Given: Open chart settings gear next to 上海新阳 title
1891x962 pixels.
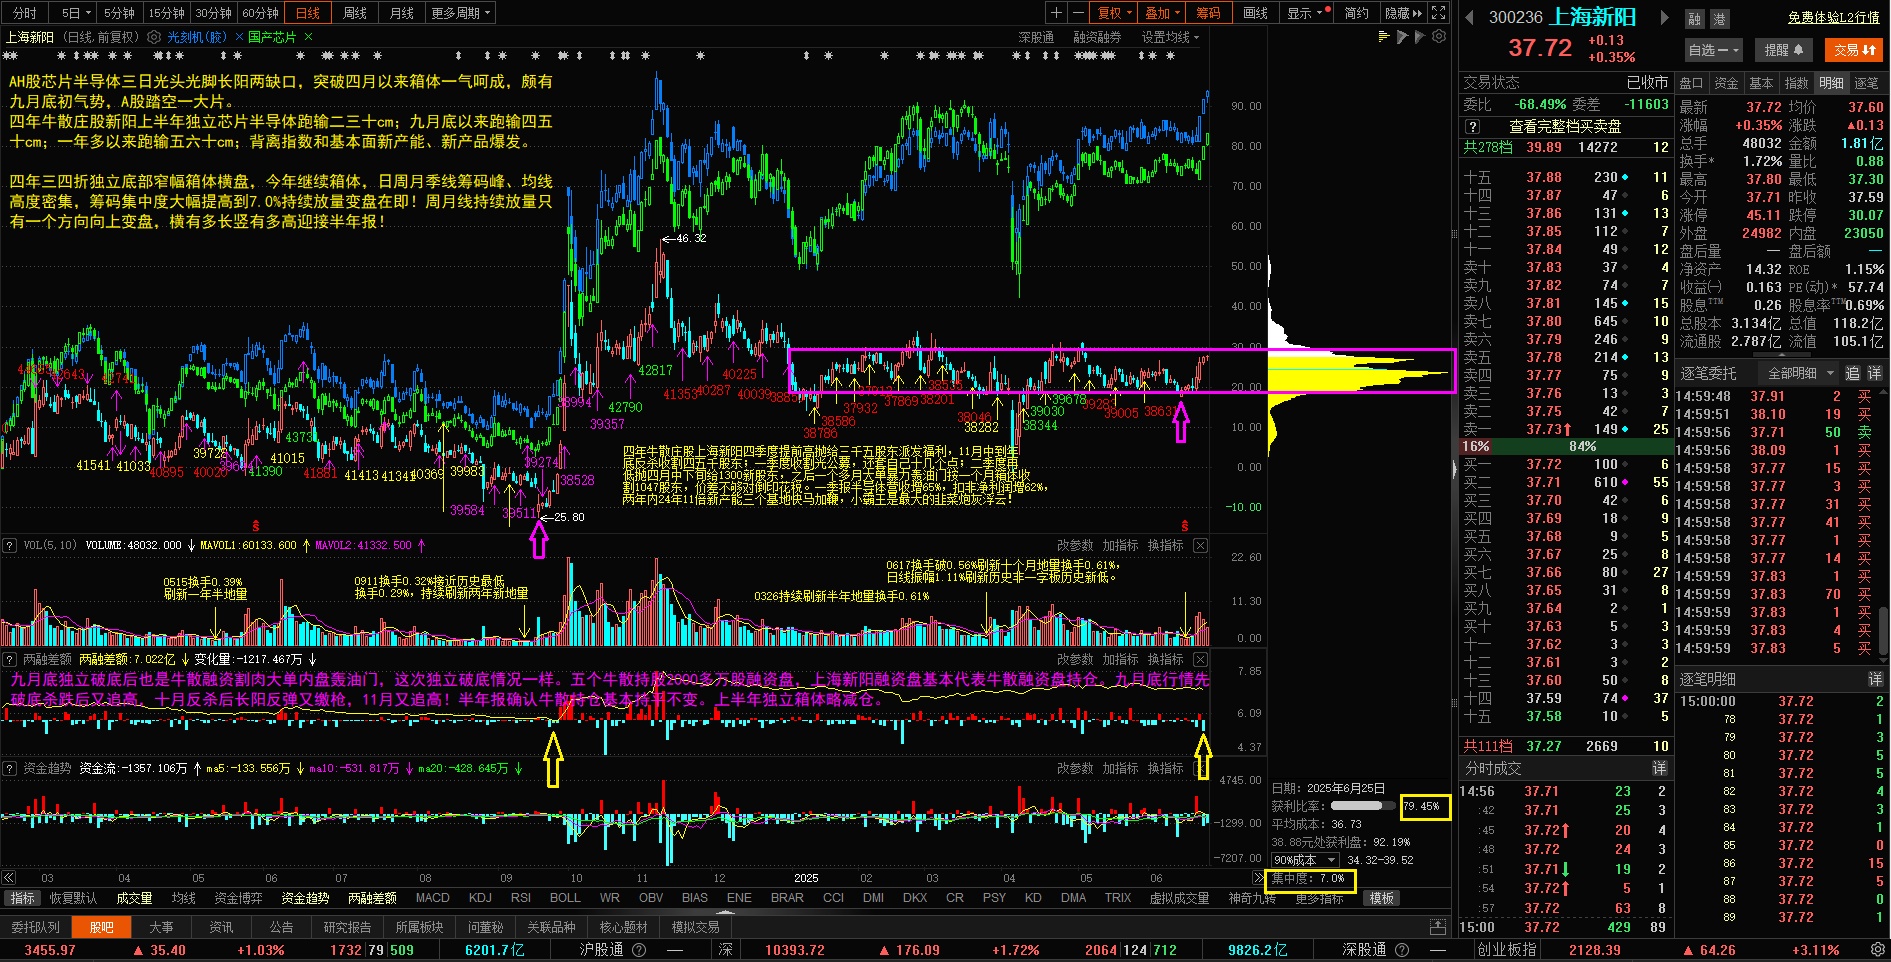Looking at the screenshot, I should pyautogui.click(x=154, y=37).
